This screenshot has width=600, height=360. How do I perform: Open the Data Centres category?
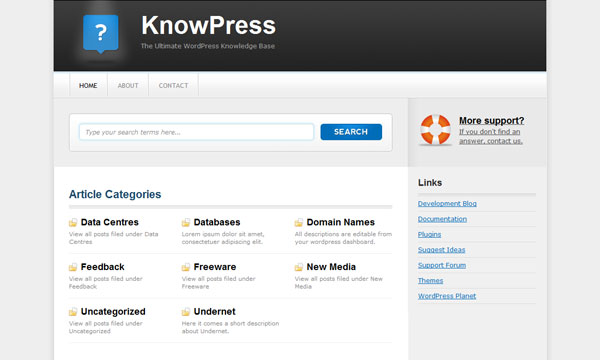pos(109,222)
